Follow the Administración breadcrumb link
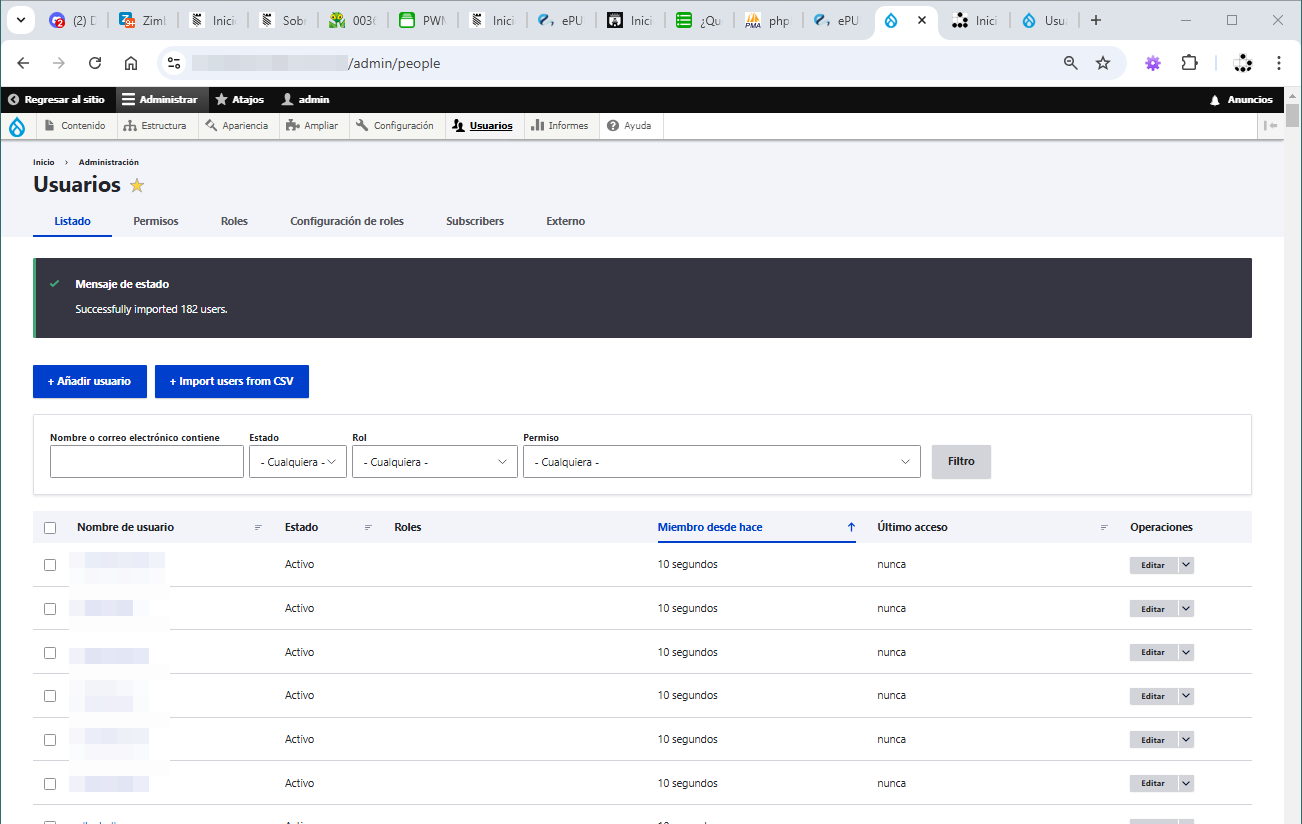The image size is (1302, 824). 109,162
